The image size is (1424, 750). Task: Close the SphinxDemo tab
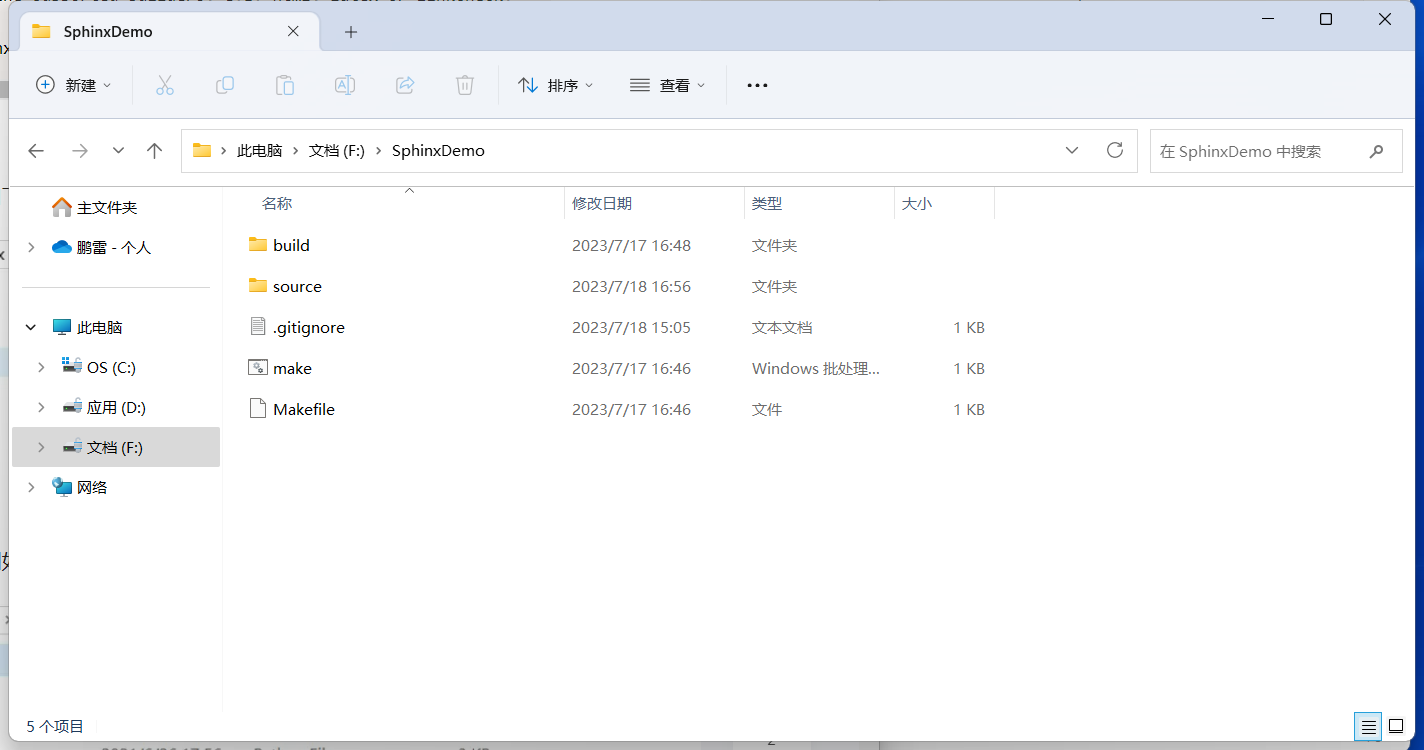coord(293,31)
